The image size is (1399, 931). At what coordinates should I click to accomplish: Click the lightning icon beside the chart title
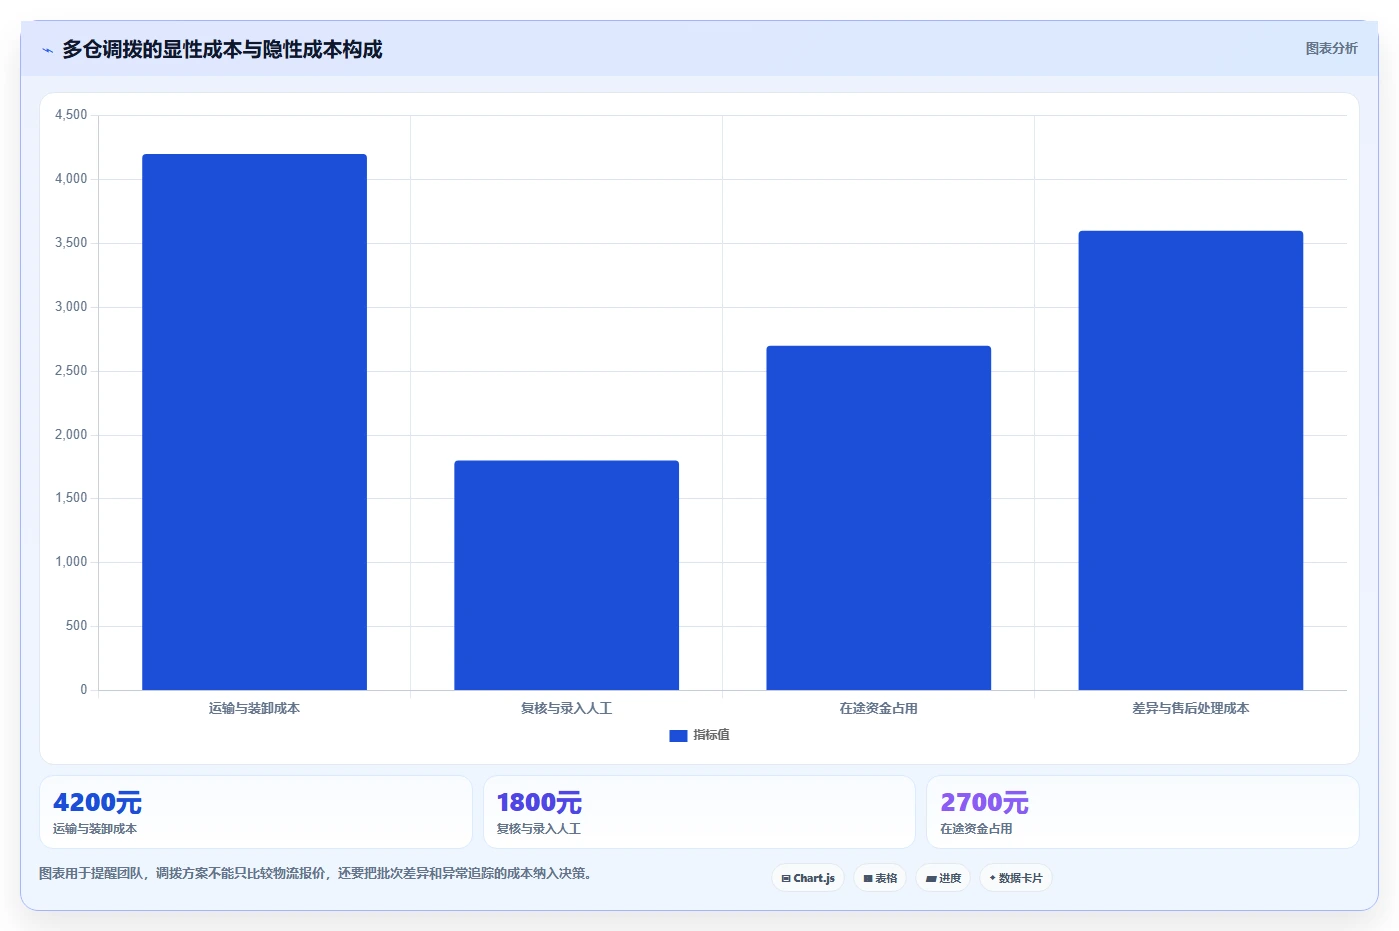(47, 50)
